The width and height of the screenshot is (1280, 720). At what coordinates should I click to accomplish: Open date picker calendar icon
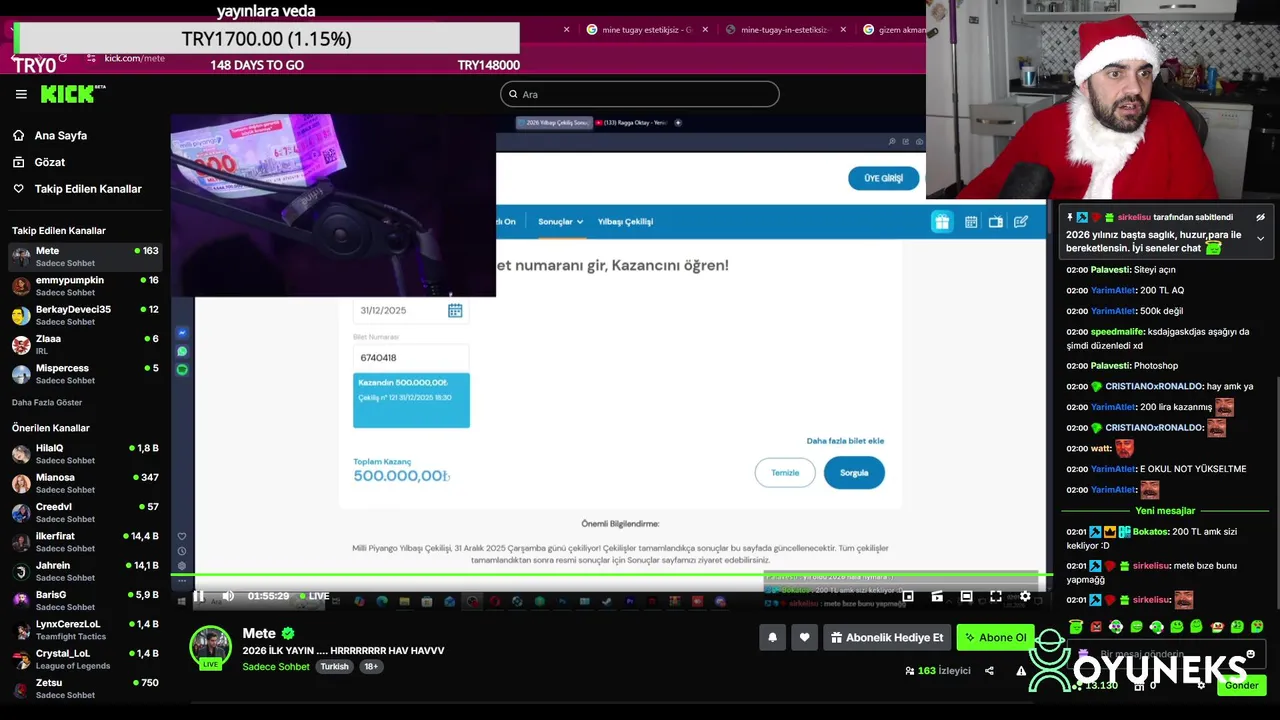pos(455,311)
